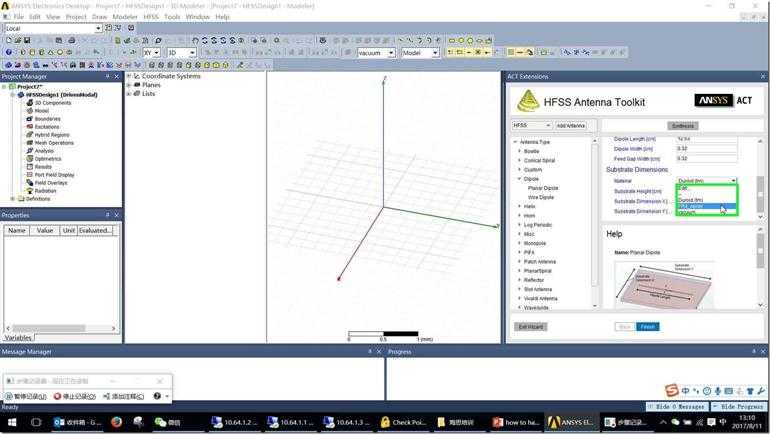This screenshot has height=434, width=770.
Task: Click the Boundaries icon in project tree
Action: point(29,119)
